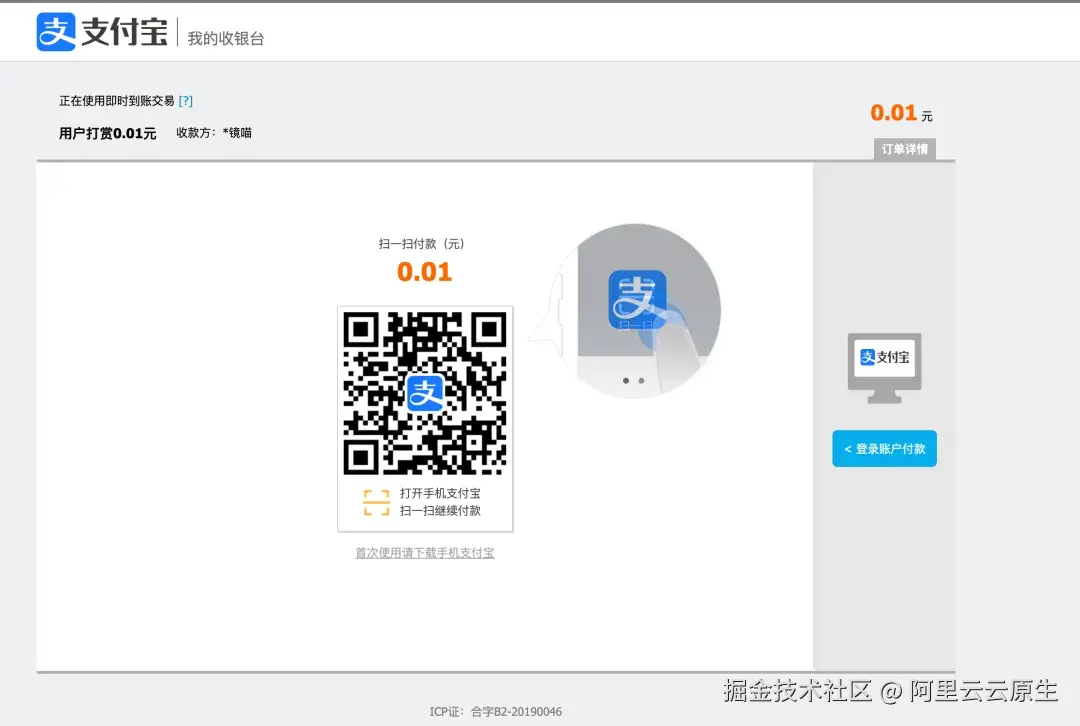Click the 正在使用即时到账交易 notice text
Viewport: 1080px width, 726px height.
116,101
